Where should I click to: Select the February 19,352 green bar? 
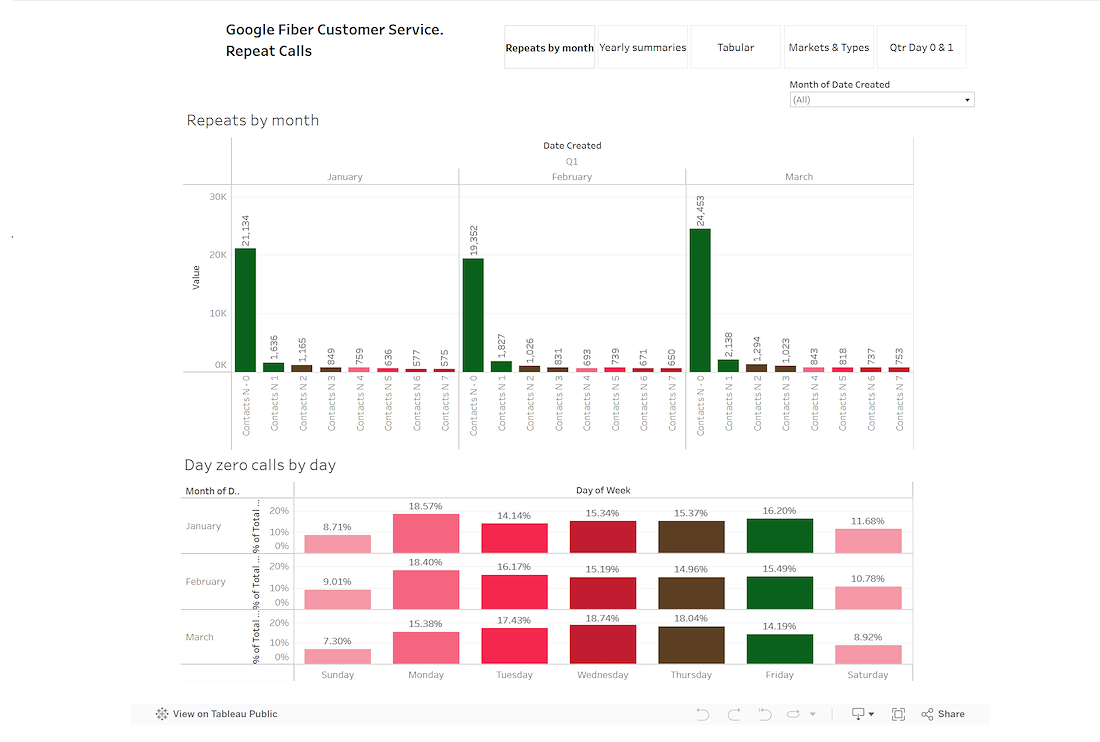(x=473, y=315)
